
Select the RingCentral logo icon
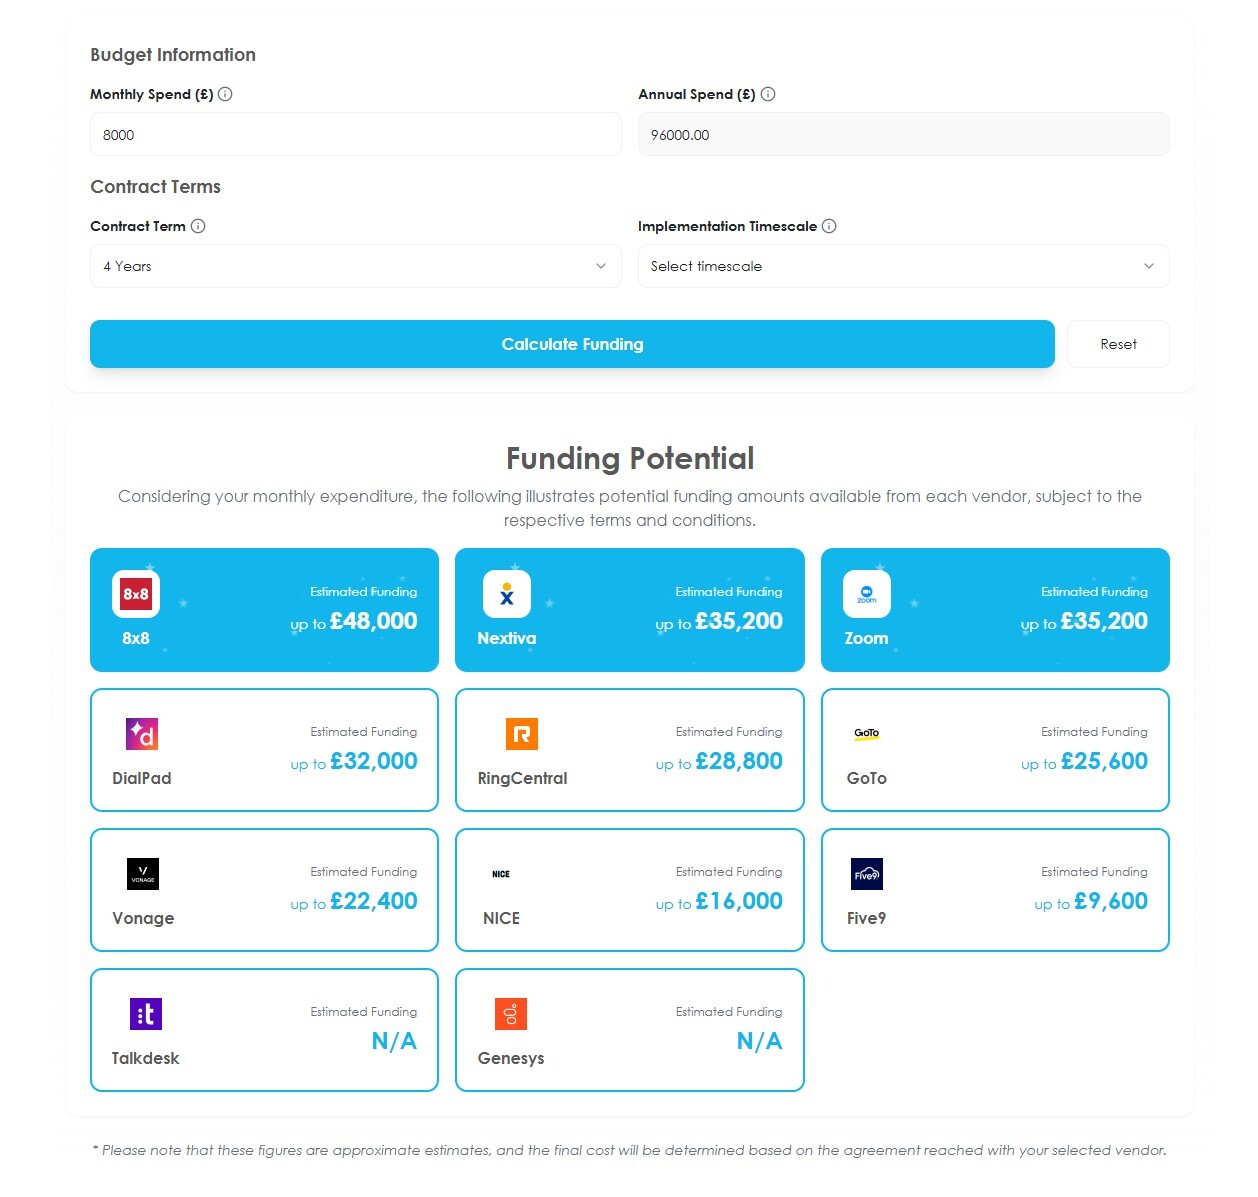[x=521, y=733]
